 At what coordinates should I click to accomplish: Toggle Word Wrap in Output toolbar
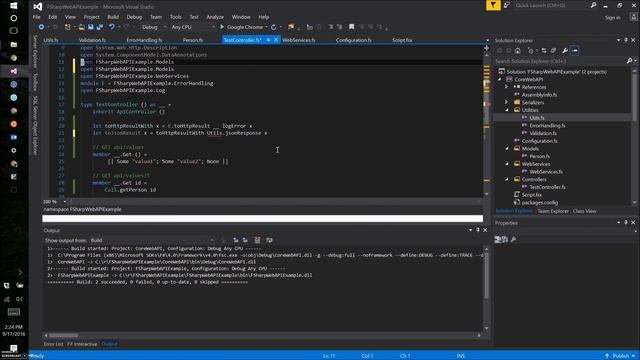click(x=269, y=240)
